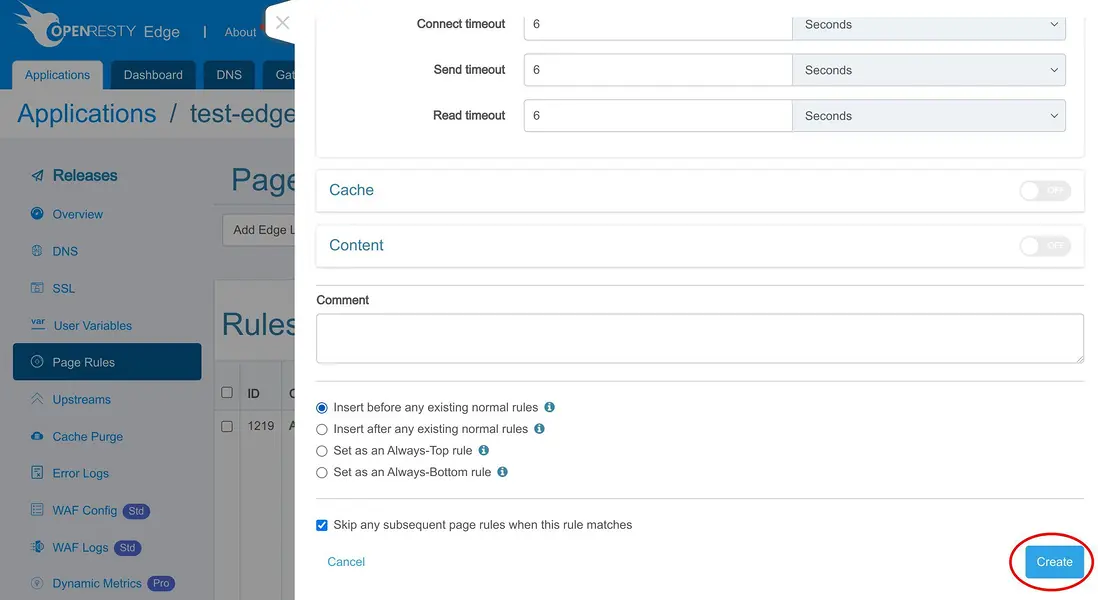Select Set as an Always-Bottom rule
This screenshot has height=600, width=1098.
point(322,473)
